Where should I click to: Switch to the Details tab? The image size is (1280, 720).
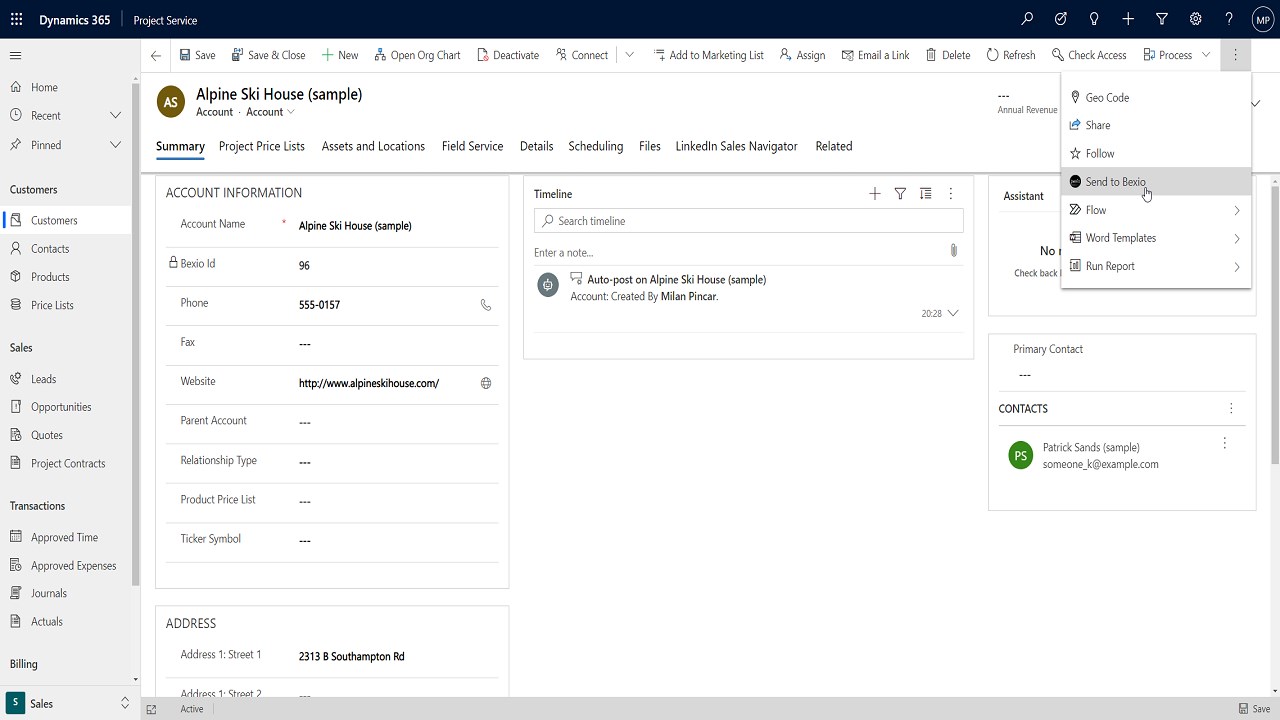tap(536, 146)
